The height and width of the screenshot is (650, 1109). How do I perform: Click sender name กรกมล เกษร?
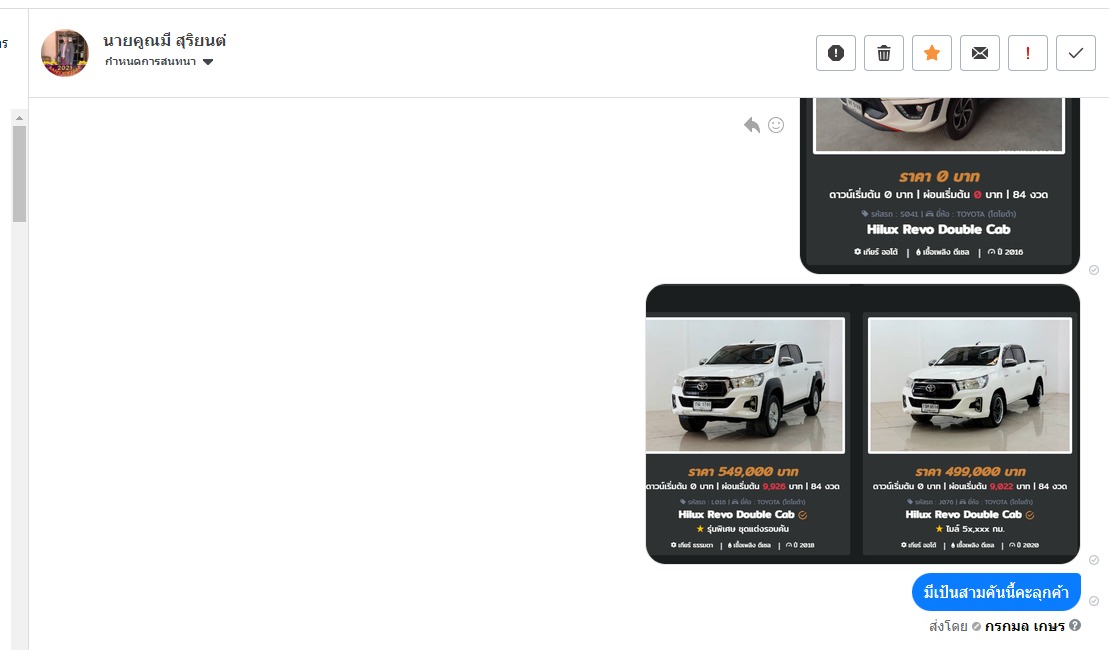tap(1024, 626)
